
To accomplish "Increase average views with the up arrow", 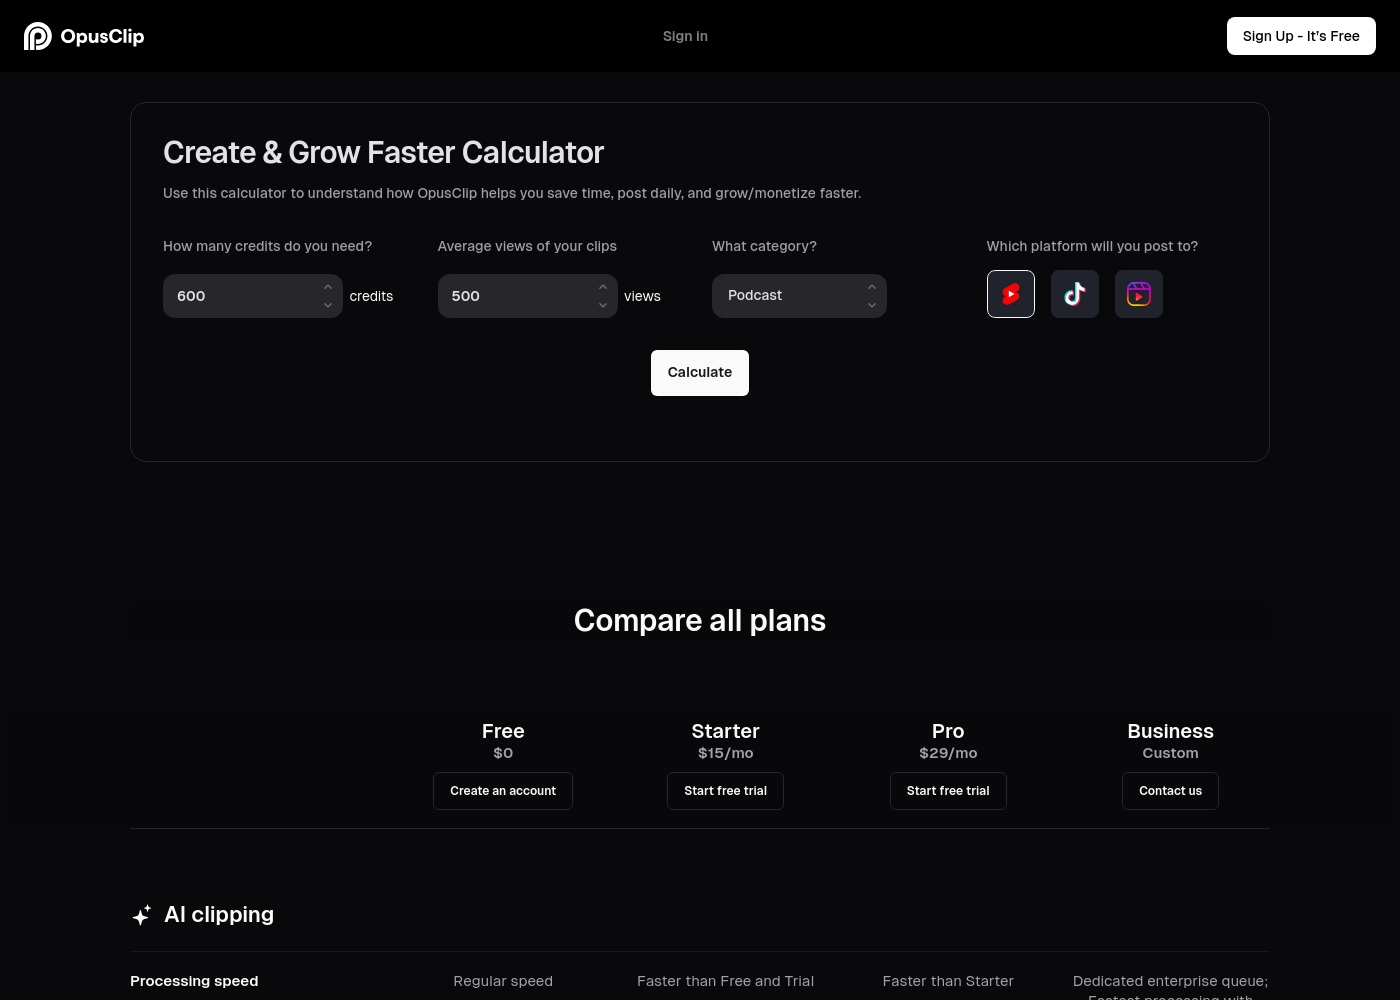I will pos(603,287).
